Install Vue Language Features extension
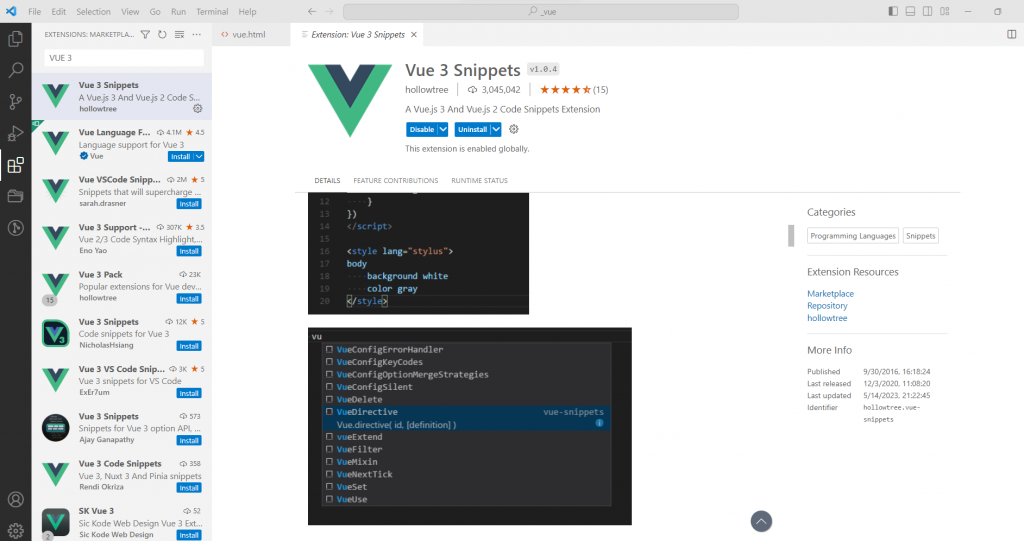The width and height of the screenshot is (1024, 541). pyautogui.click(x=181, y=157)
